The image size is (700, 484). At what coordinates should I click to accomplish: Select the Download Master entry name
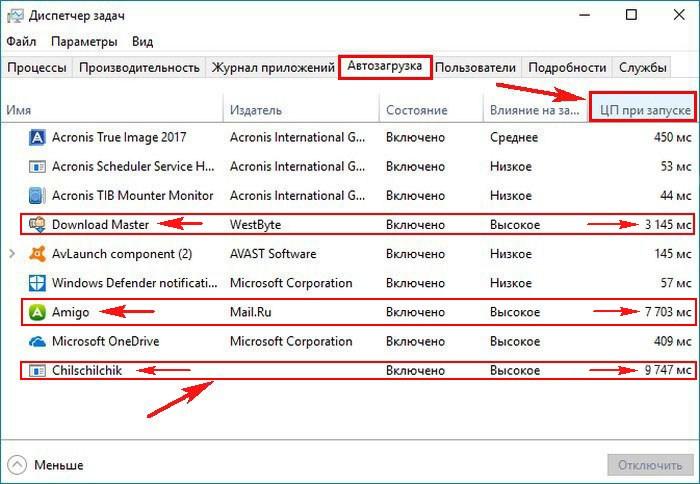(100, 225)
